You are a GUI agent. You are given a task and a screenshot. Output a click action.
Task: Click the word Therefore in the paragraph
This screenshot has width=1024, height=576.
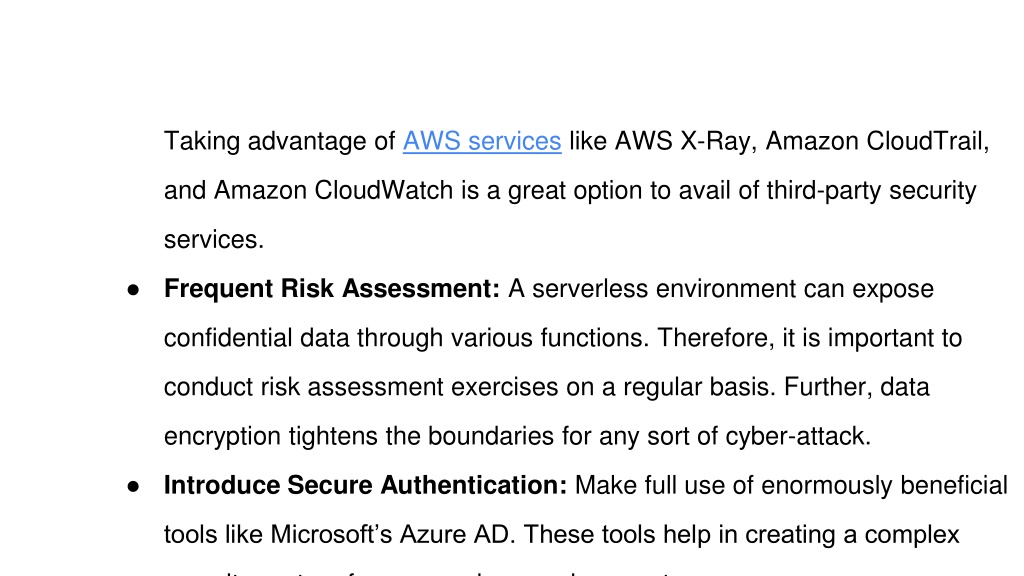[x=715, y=338]
